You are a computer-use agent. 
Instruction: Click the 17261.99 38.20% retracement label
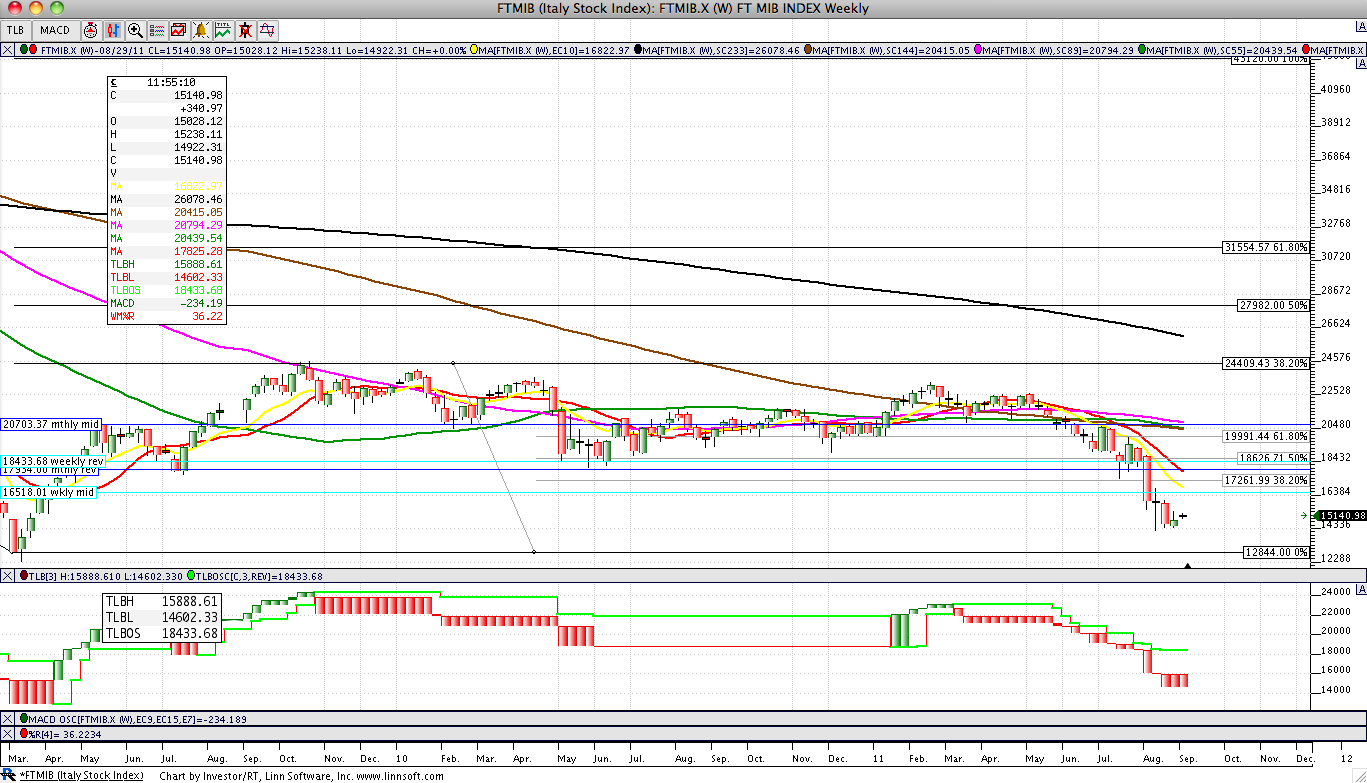pos(1266,481)
